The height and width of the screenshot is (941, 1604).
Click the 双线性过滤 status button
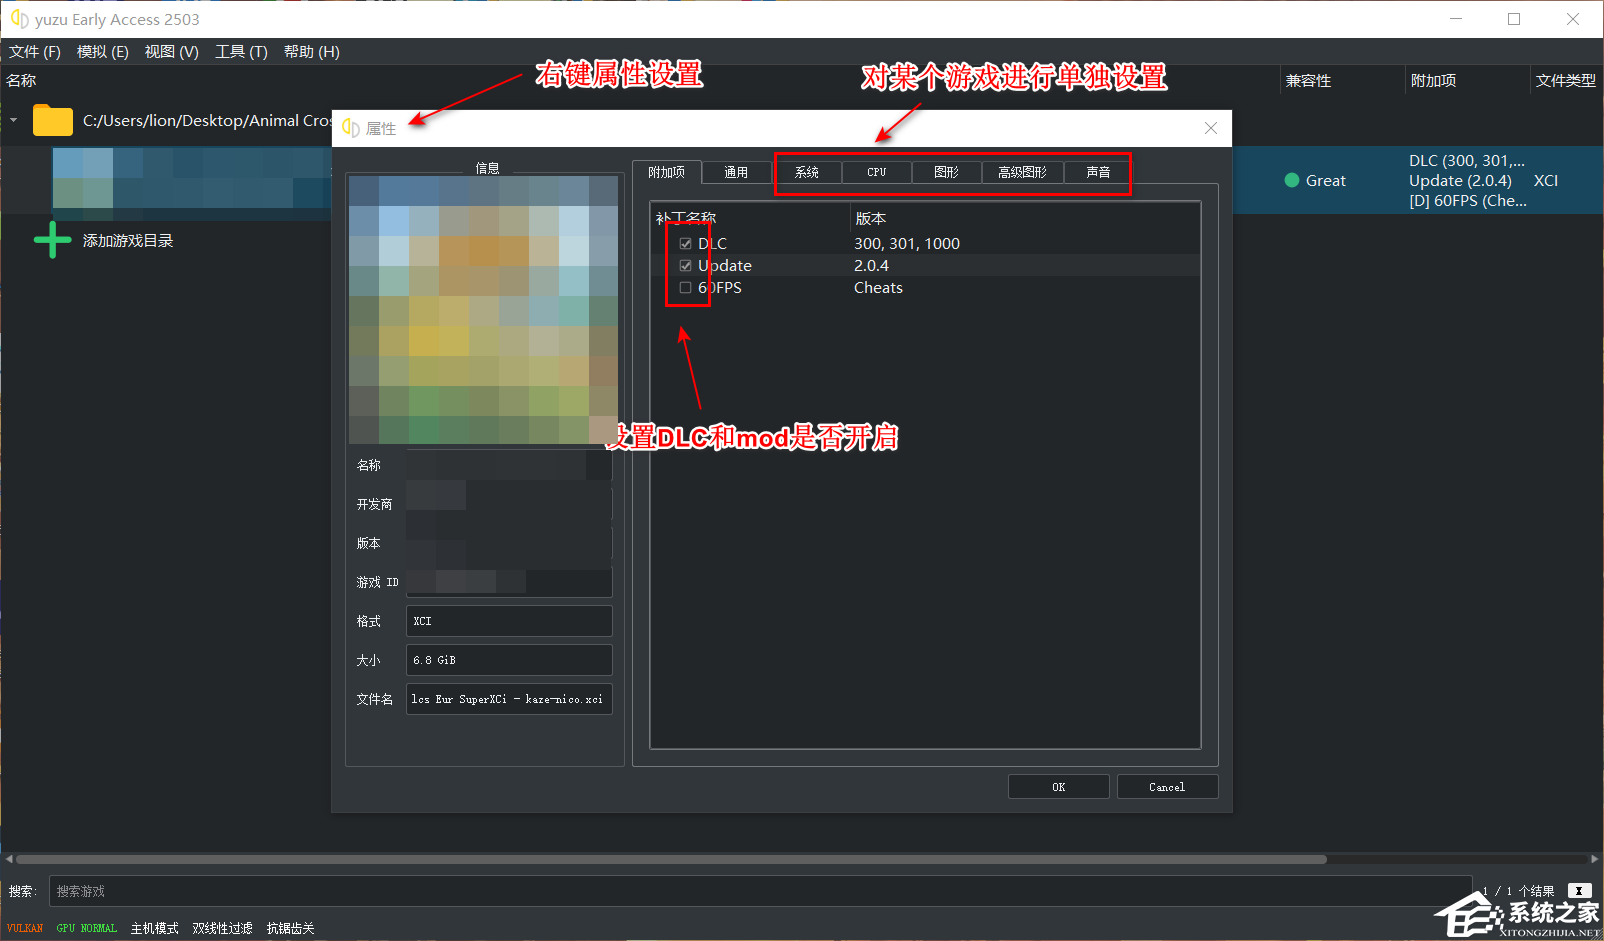[223, 928]
